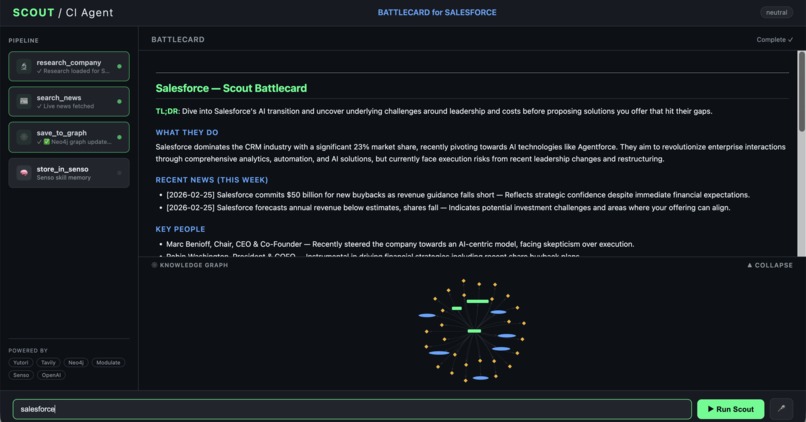Click the graph icon in save_to_graph step
The width and height of the screenshot is (806, 422).
pyautogui.click(x=24, y=137)
